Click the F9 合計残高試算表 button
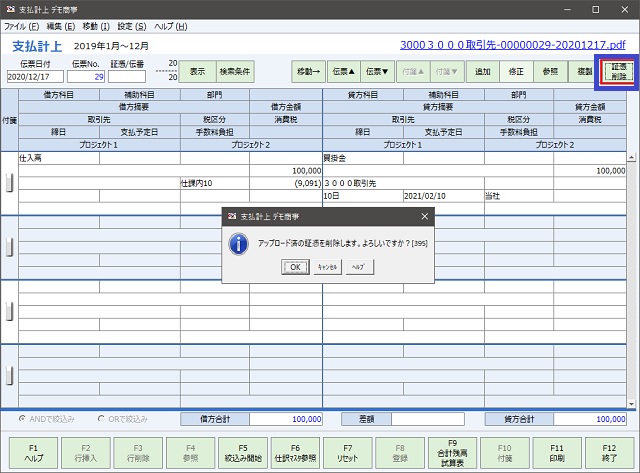 (452, 453)
